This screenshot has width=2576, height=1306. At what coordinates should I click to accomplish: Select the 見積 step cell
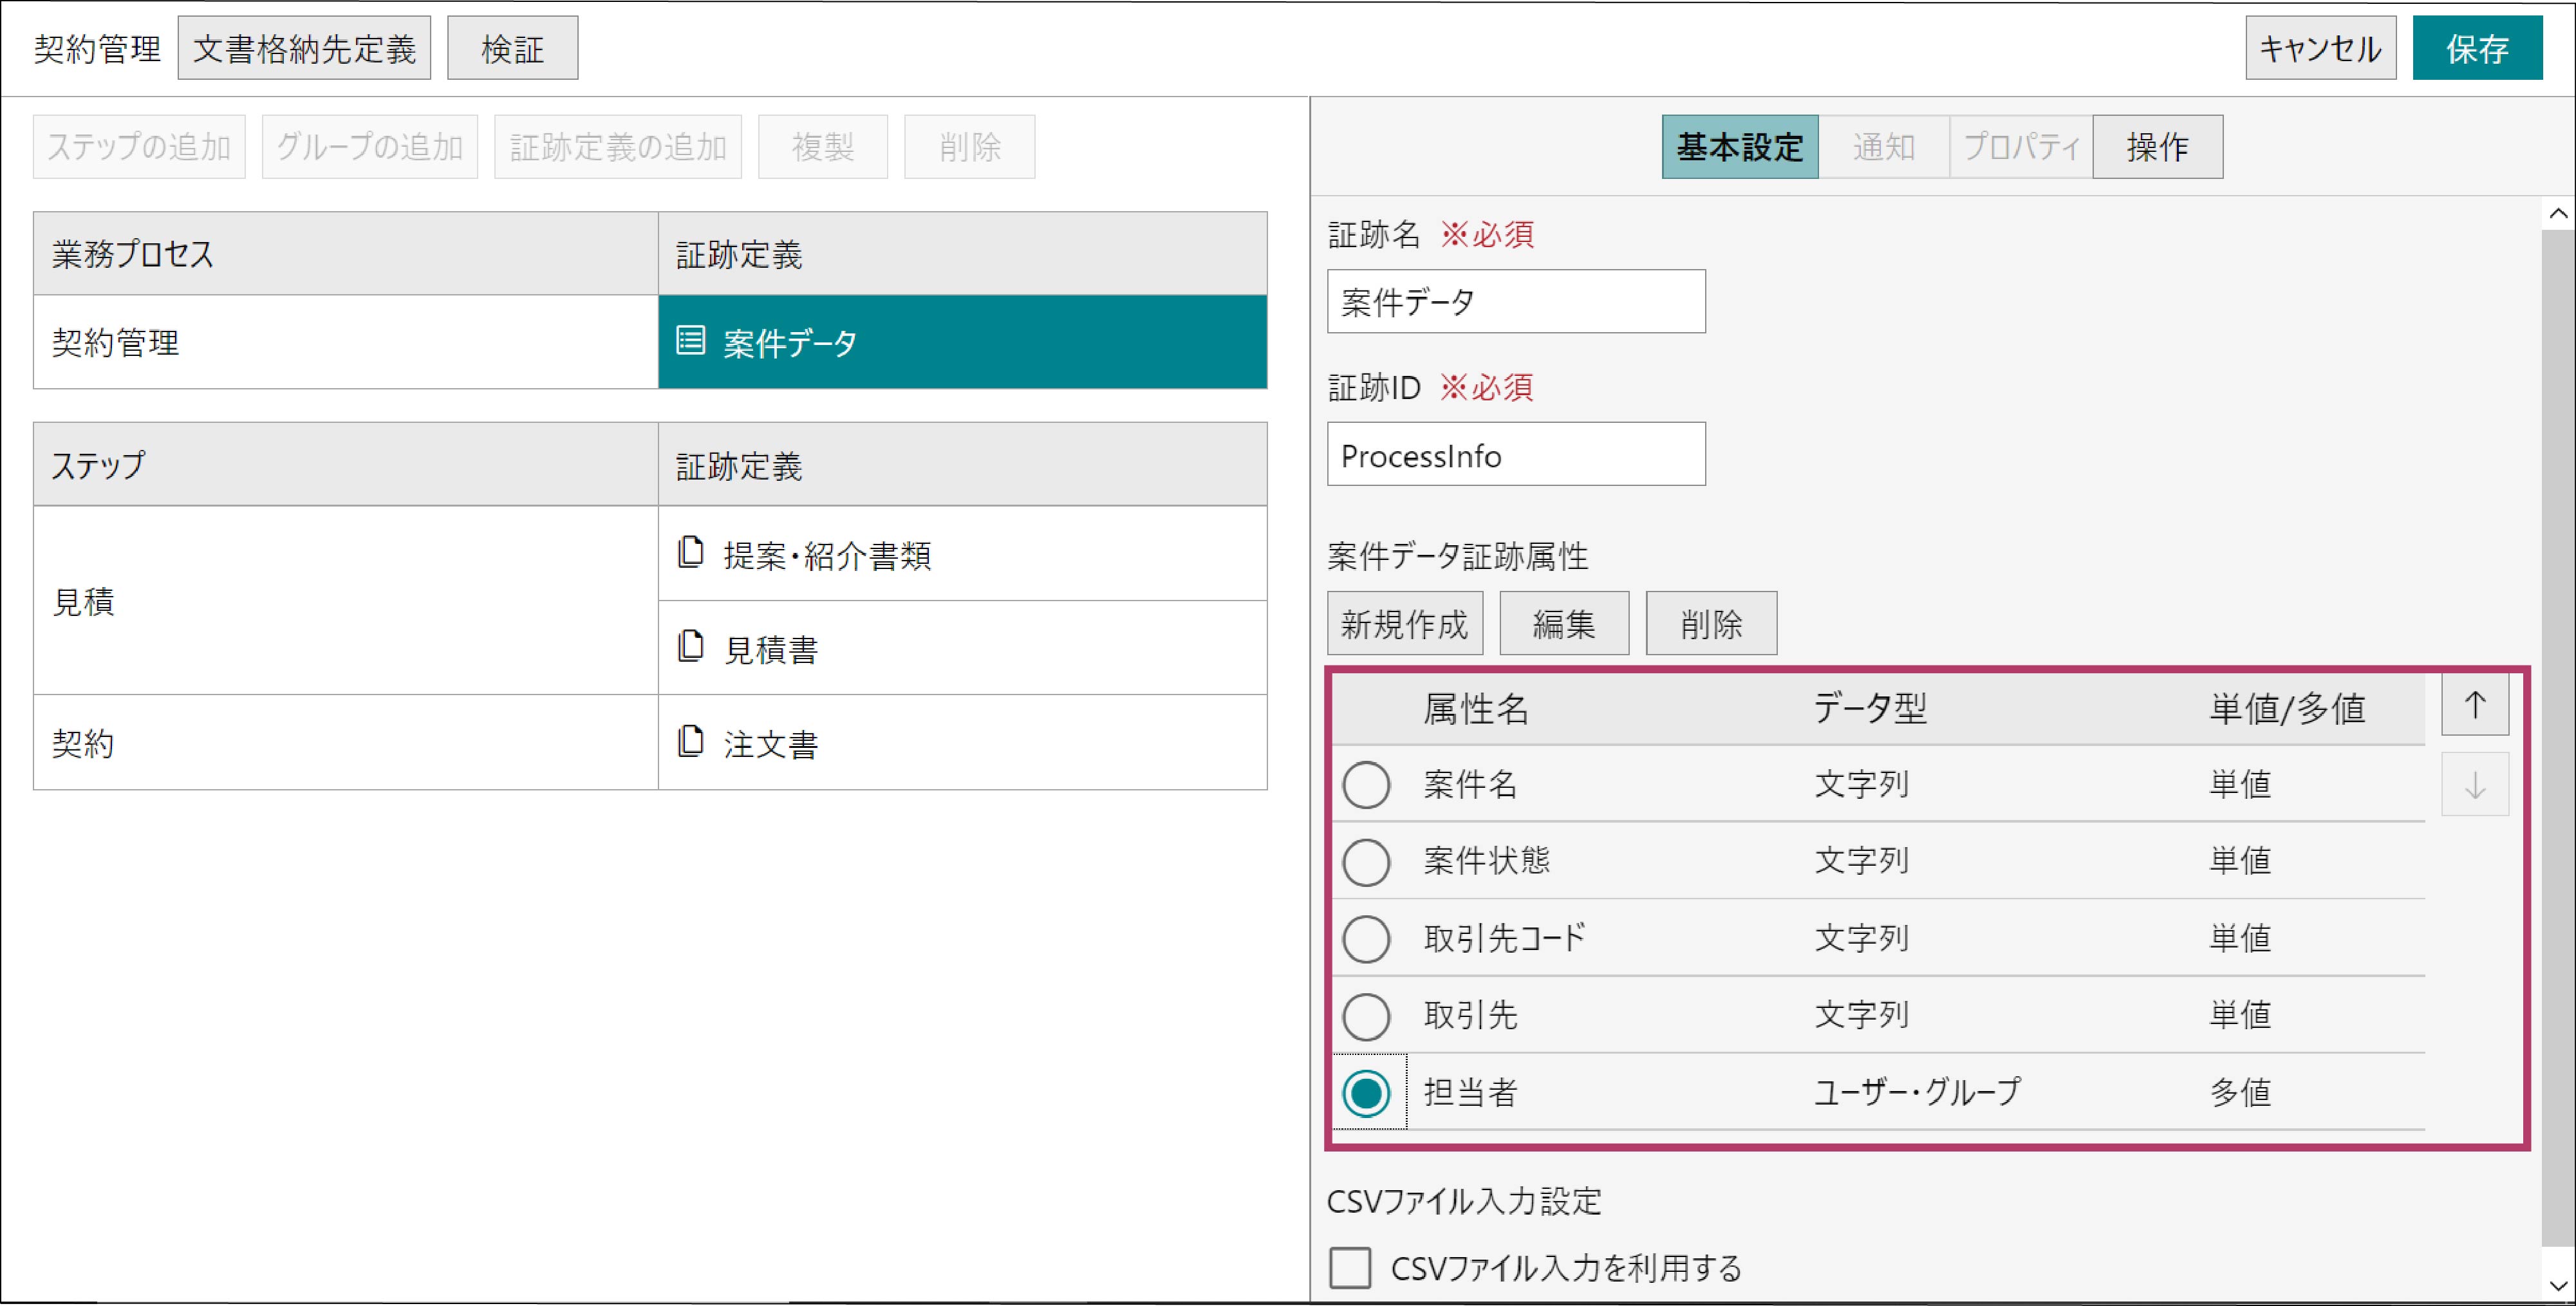point(346,600)
